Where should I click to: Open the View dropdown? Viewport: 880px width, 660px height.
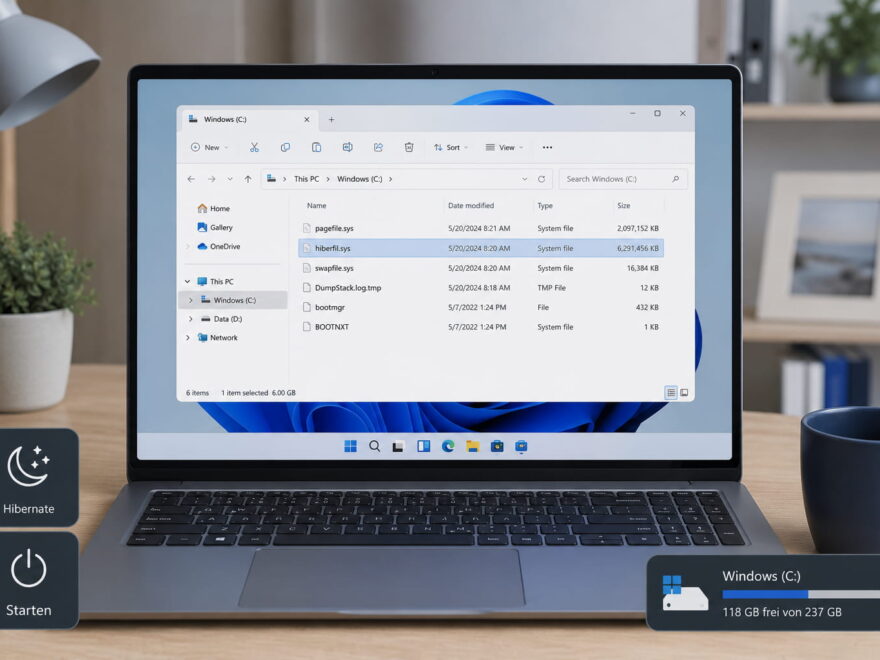504,148
